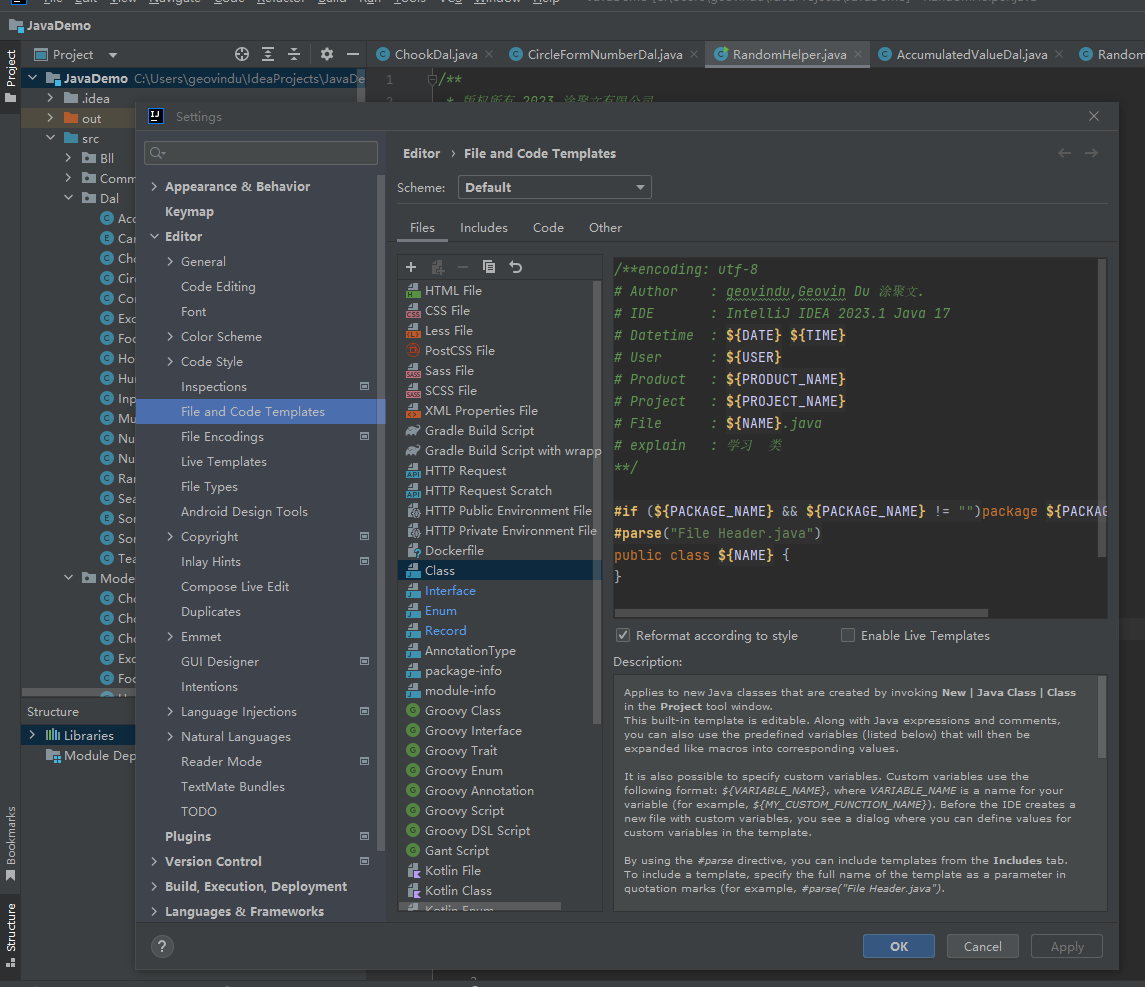Expand the Version Control settings node
This screenshot has width=1145, height=987.
154,862
